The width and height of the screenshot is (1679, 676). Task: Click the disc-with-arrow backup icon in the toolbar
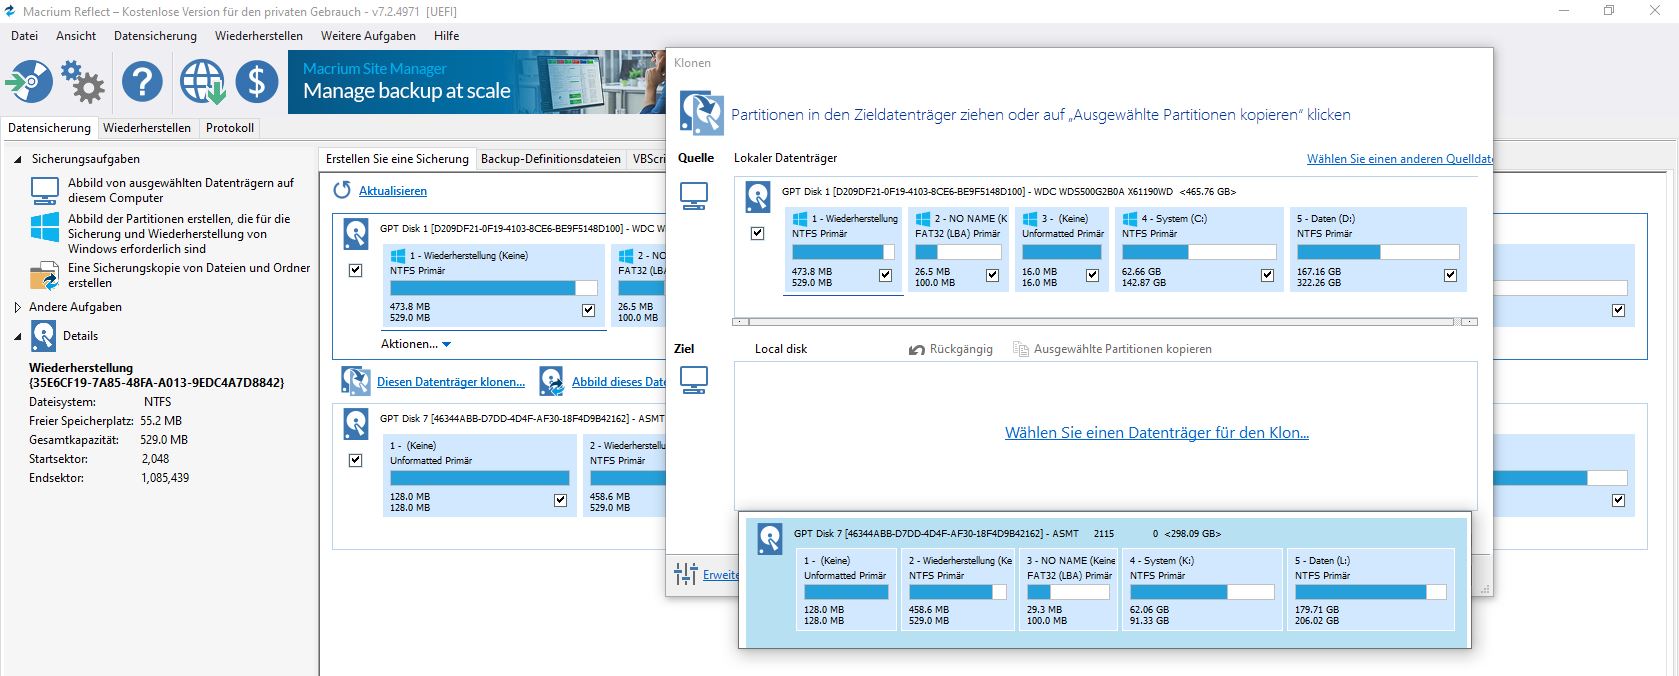click(x=29, y=81)
